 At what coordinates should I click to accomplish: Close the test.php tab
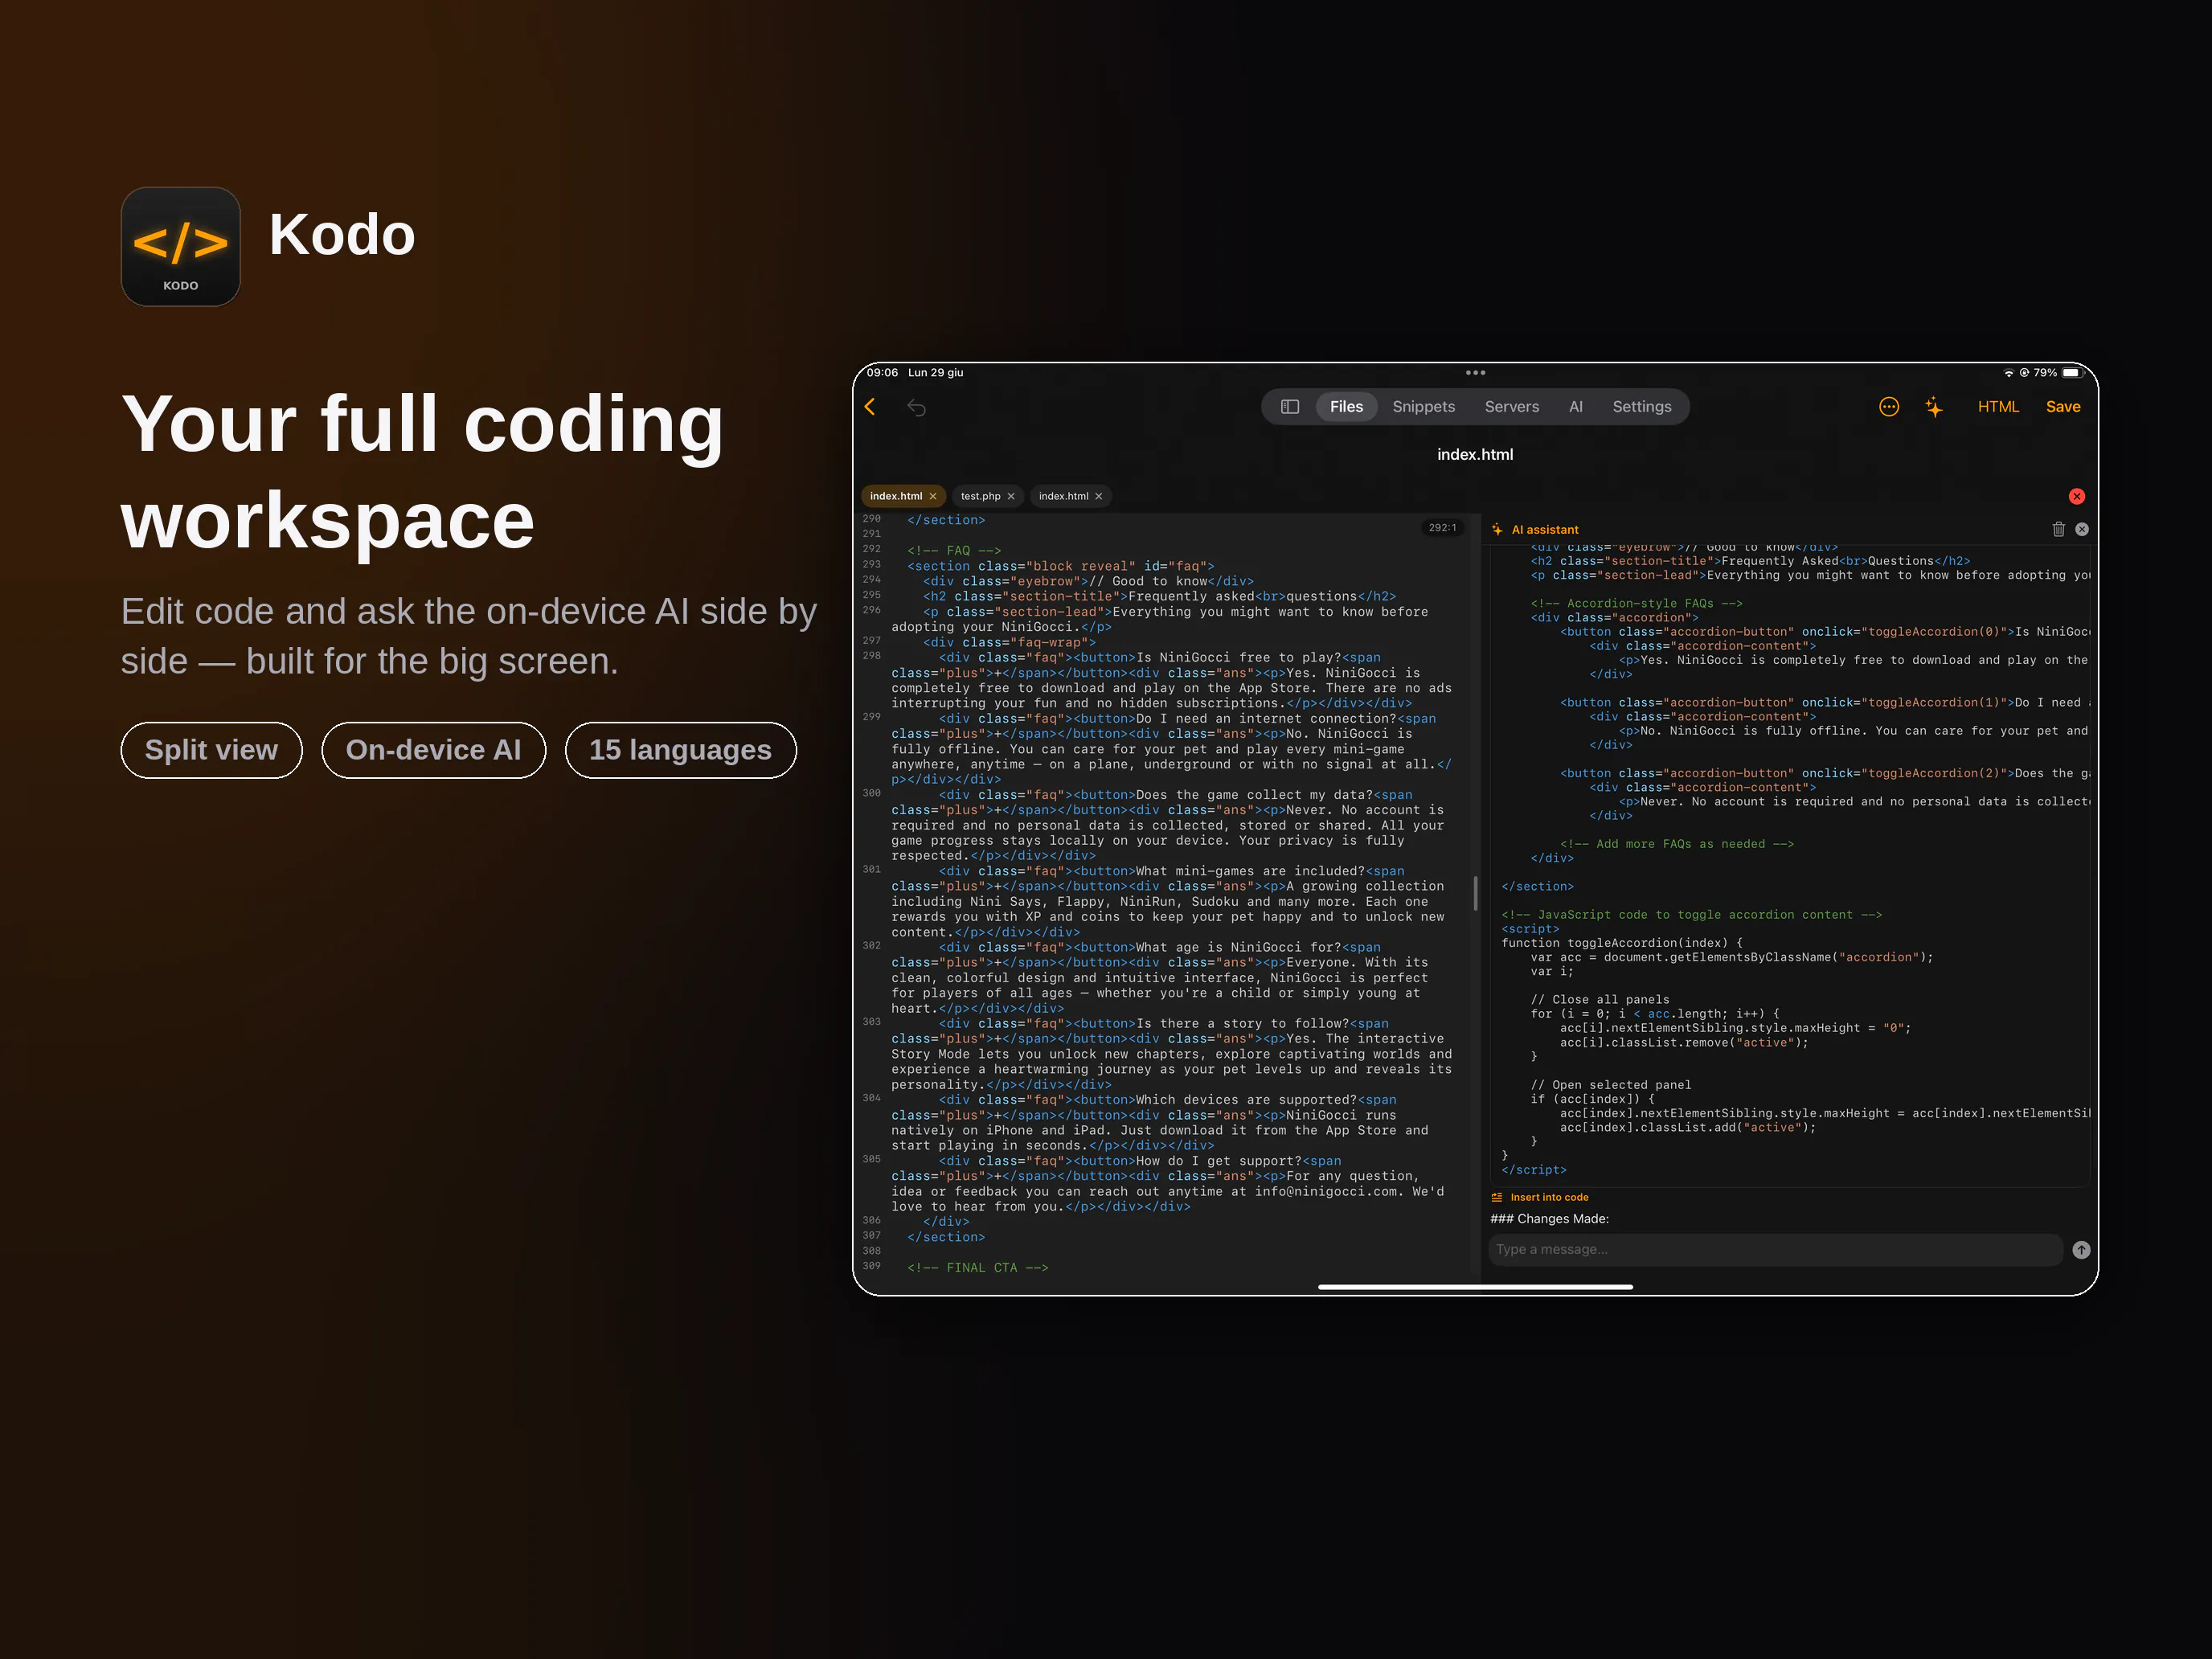[x=1011, y=496]
